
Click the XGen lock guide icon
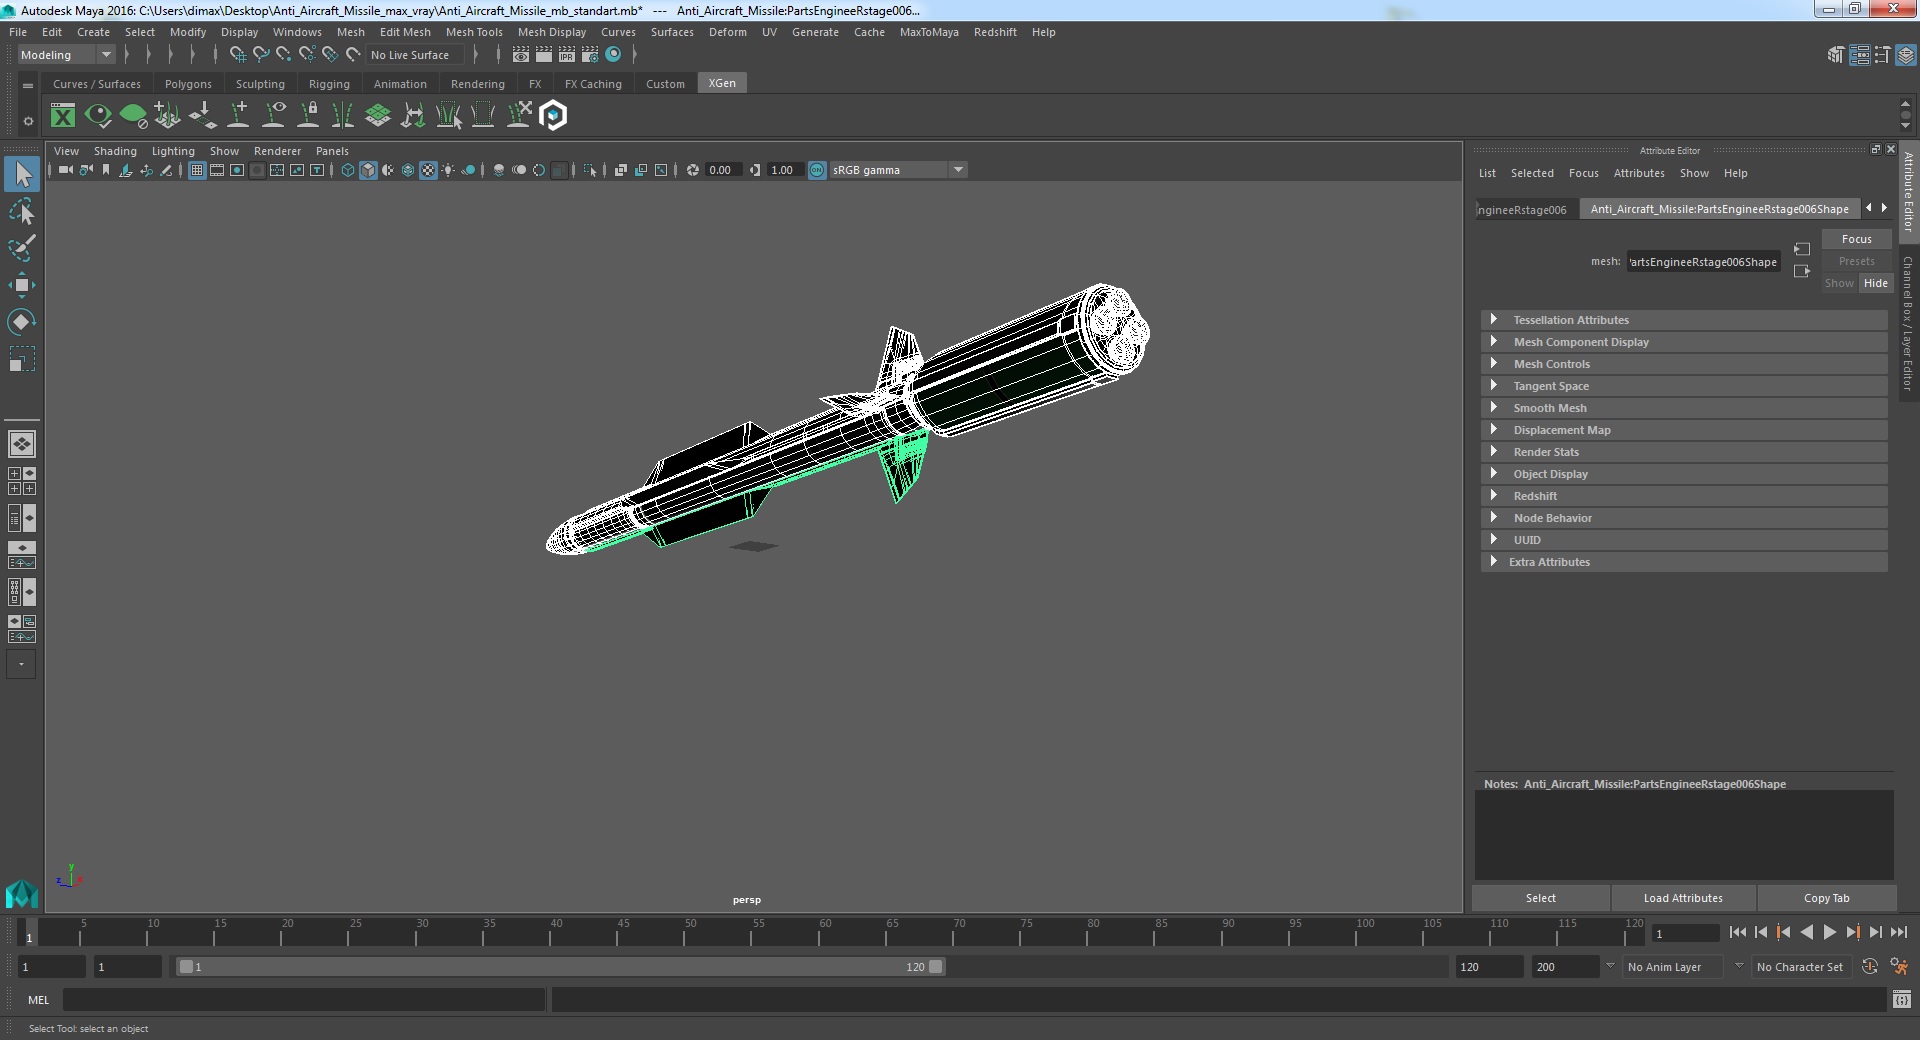[309, 116]
